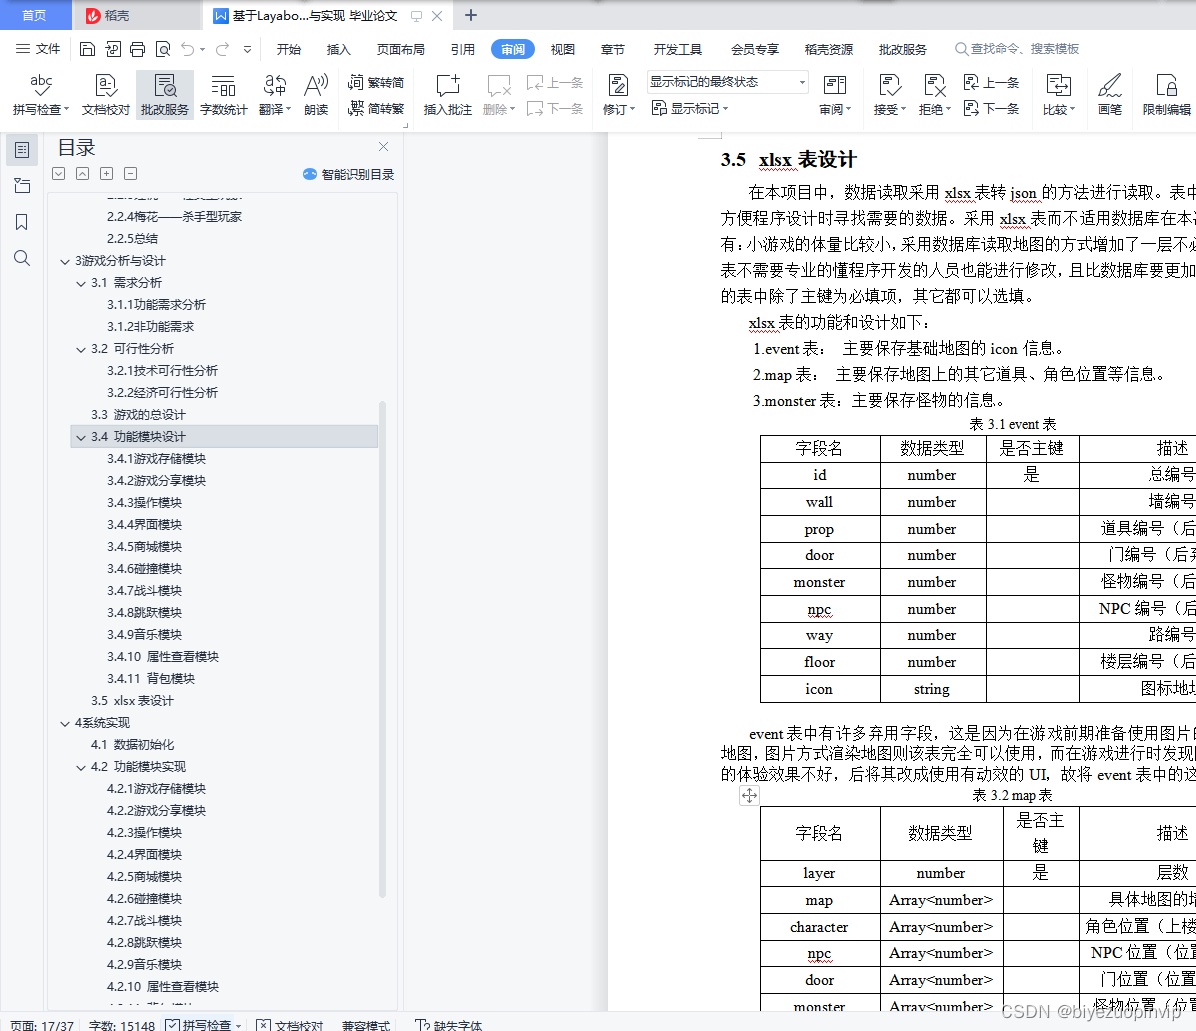Image resolution: width=1196 pixels, height=1031 pixels.
Task: Close the 目录 outline panel
Action: point(384,146)
